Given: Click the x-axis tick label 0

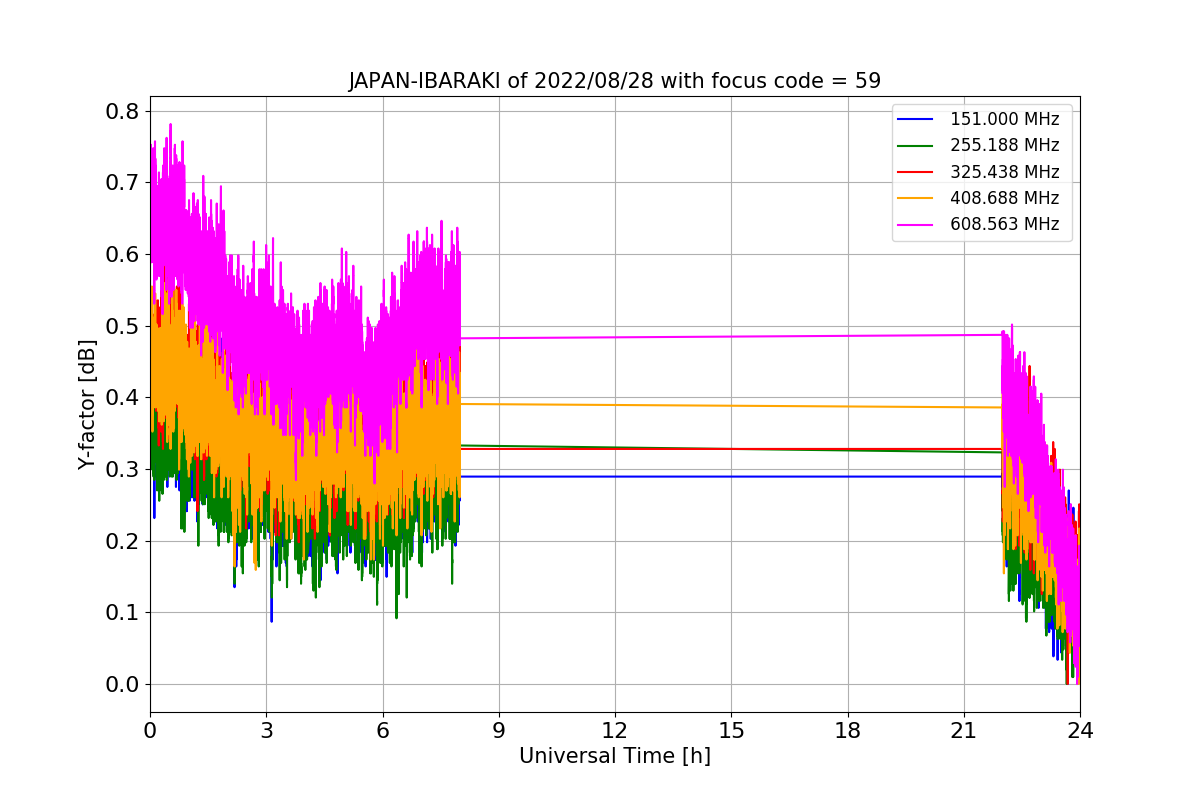Looking at the screenshot, I should pyautogui.click(x=150, y=730).
